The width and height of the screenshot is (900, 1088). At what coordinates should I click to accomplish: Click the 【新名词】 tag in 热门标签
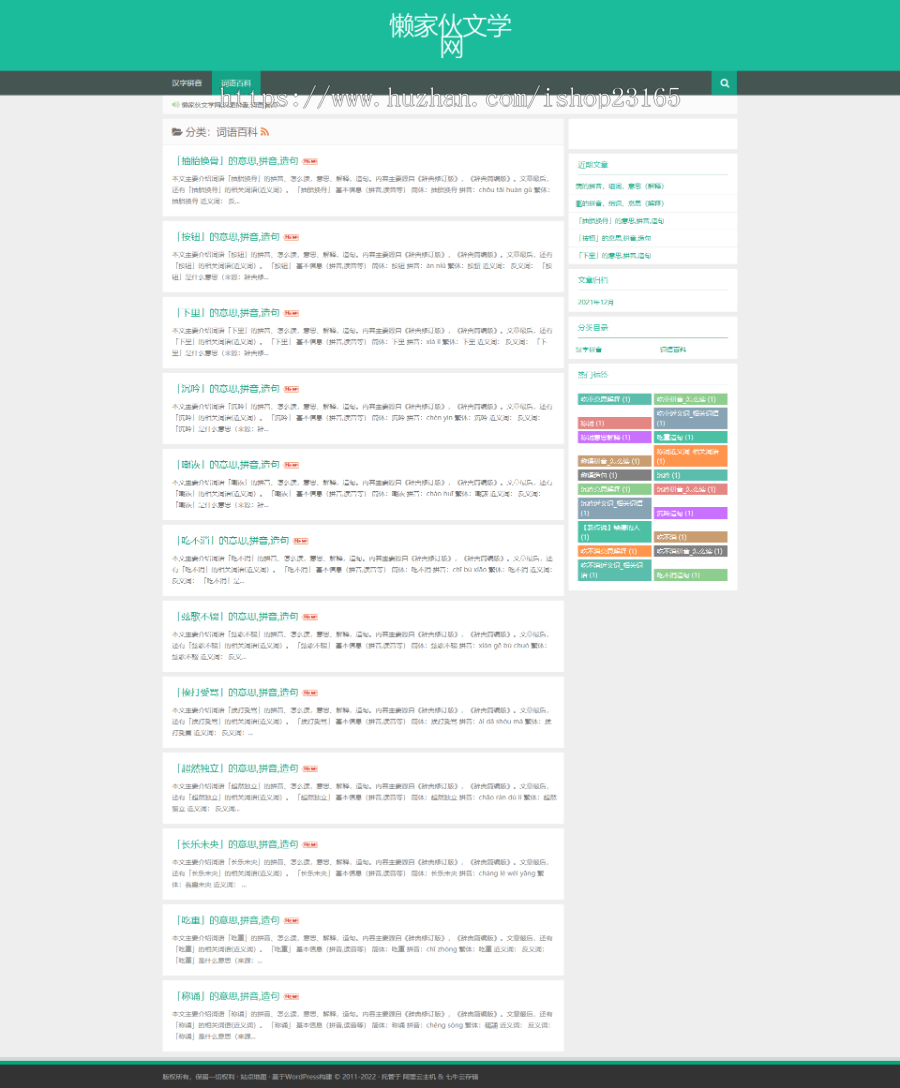pyautogui.click(x=614, y=532)
